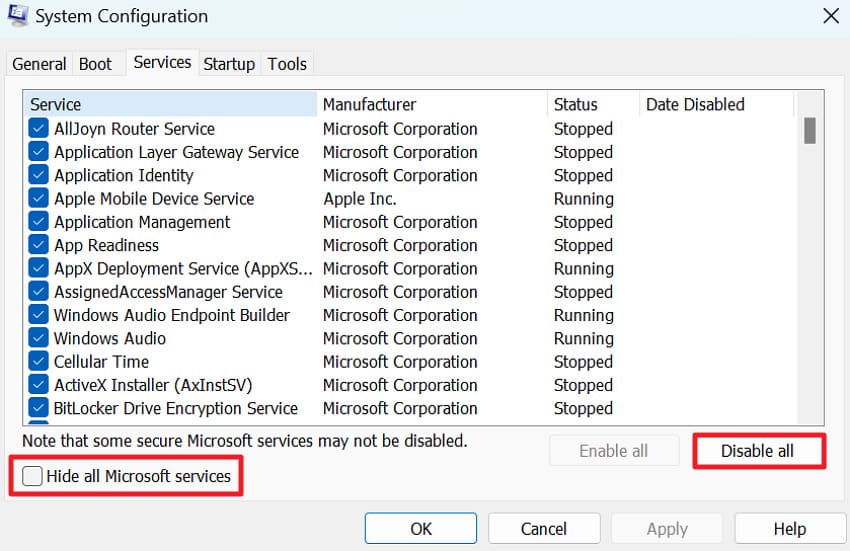This screenshot has width=850, height=551.
Task: Sort by Date Disabled column header
Action: (x=717, y=104)
